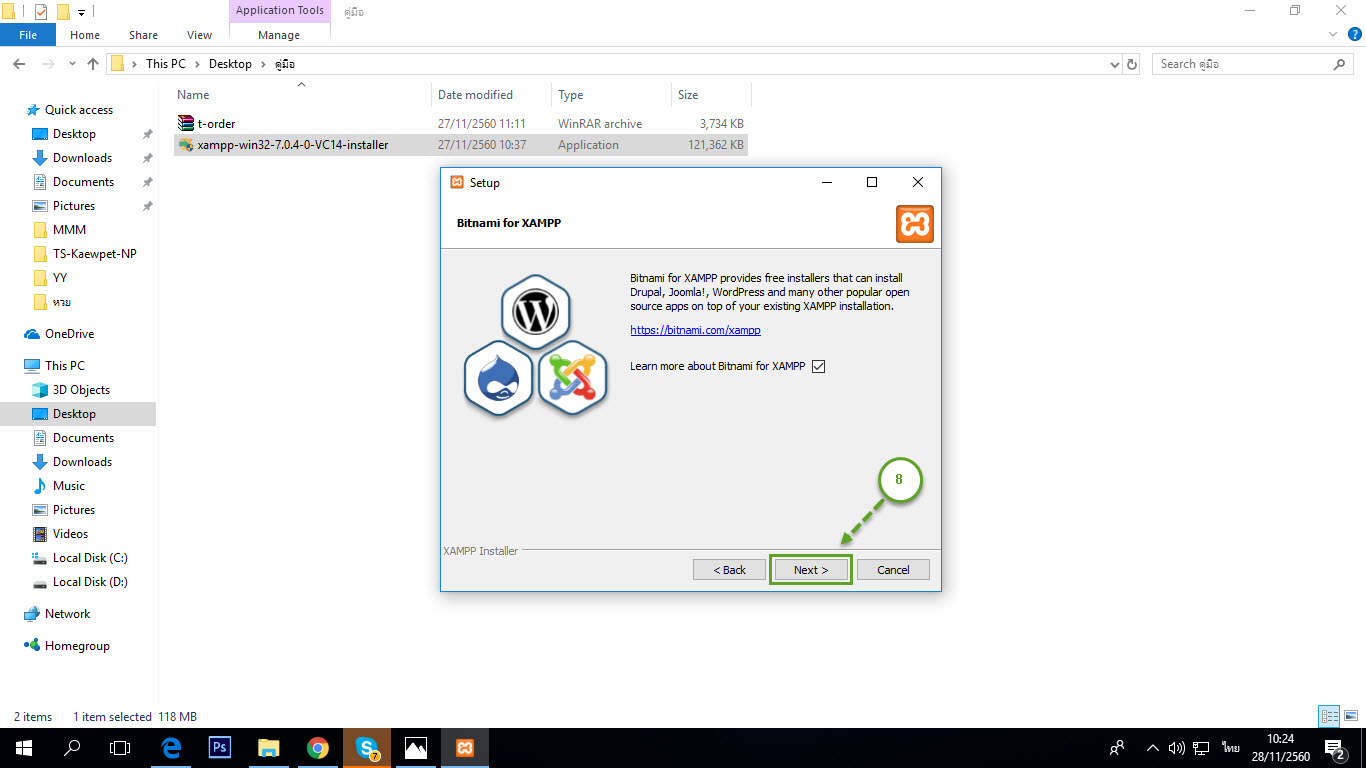
Task: Open Quick access in the navigation pane
Action: (x=79, y=110)
